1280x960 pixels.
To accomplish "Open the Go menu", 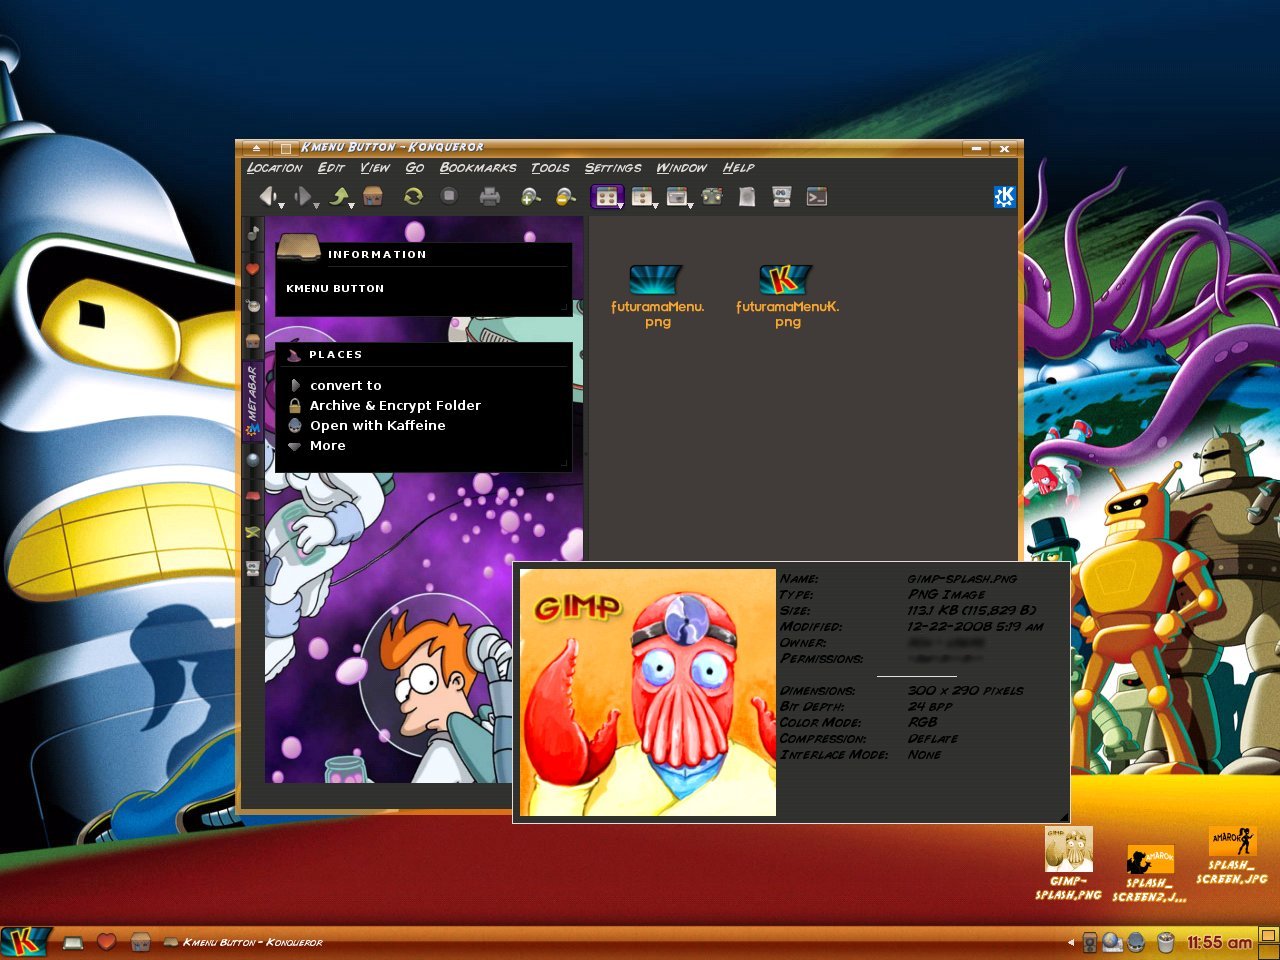I will click(x=415, y=168).
